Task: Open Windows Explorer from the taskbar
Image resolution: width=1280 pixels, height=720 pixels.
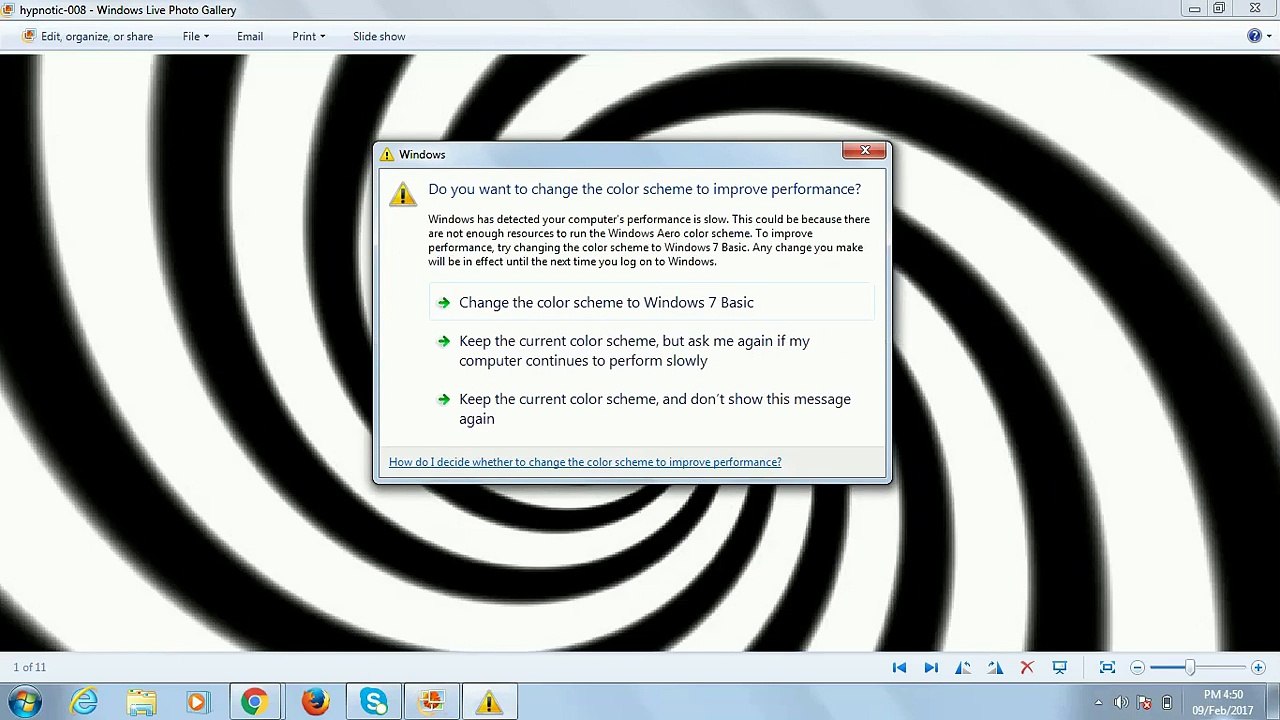Action: (x=141, y=702)
